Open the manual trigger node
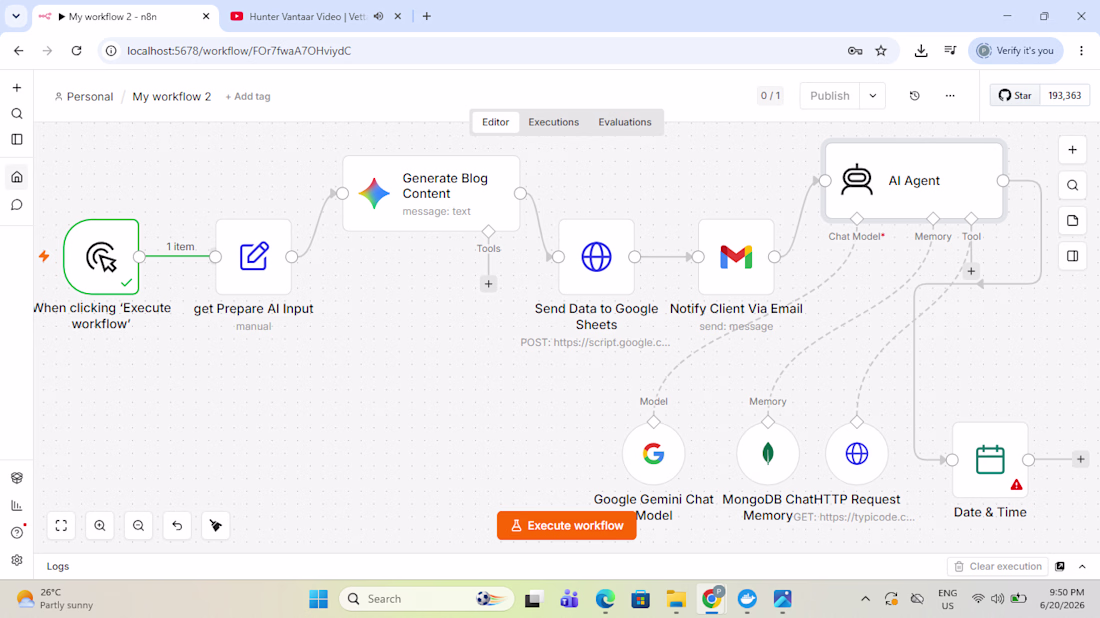The height and width of the screenshot is (618, 1100). (x=101, y=257)
